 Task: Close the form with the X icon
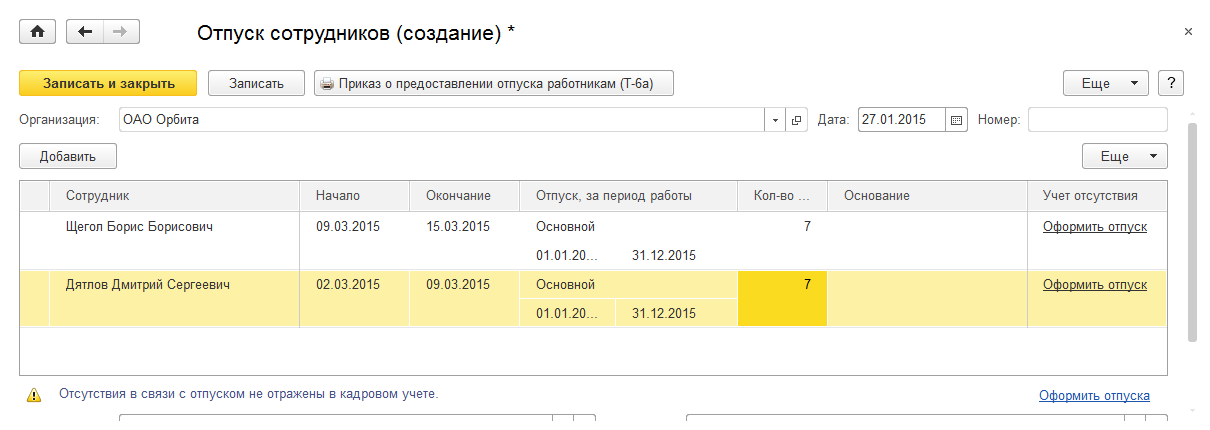tap(1188, 32)
